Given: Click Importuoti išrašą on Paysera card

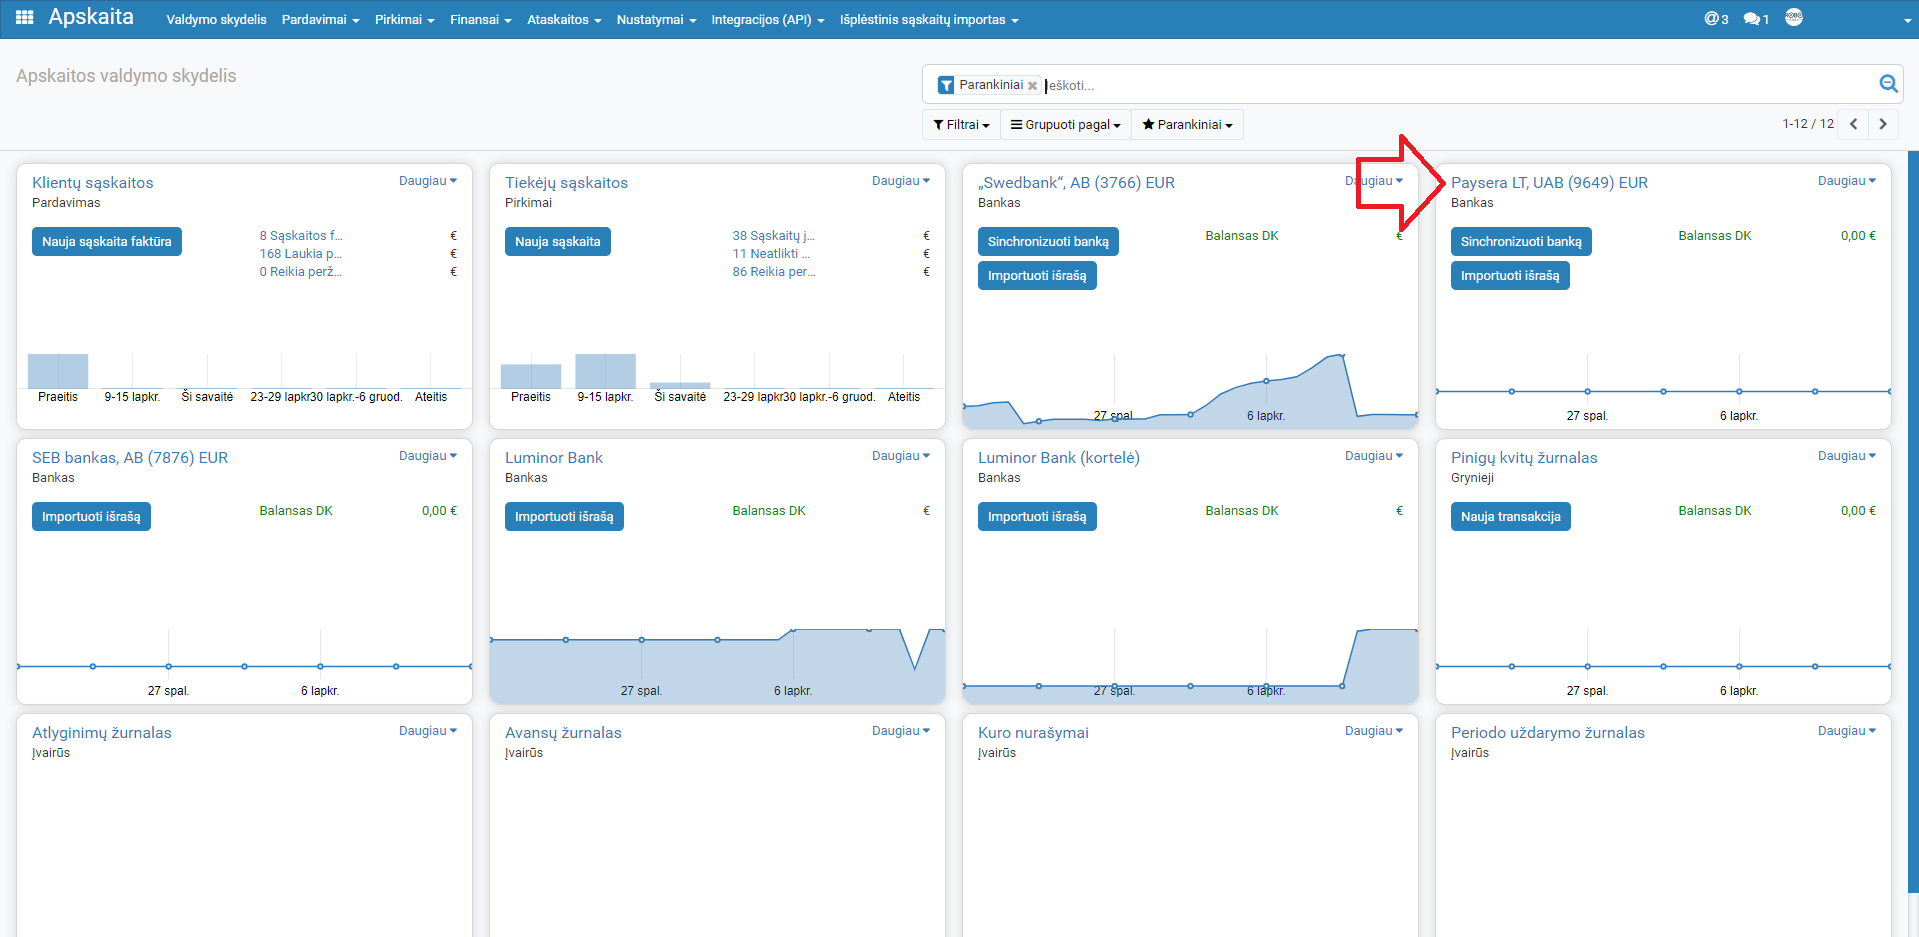Looking at the screenshot, I should click(x=1510, y=276).
